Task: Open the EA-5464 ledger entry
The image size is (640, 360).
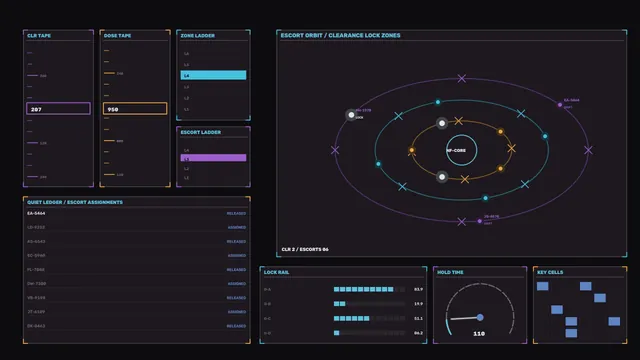Action: [x=136, y=213]
